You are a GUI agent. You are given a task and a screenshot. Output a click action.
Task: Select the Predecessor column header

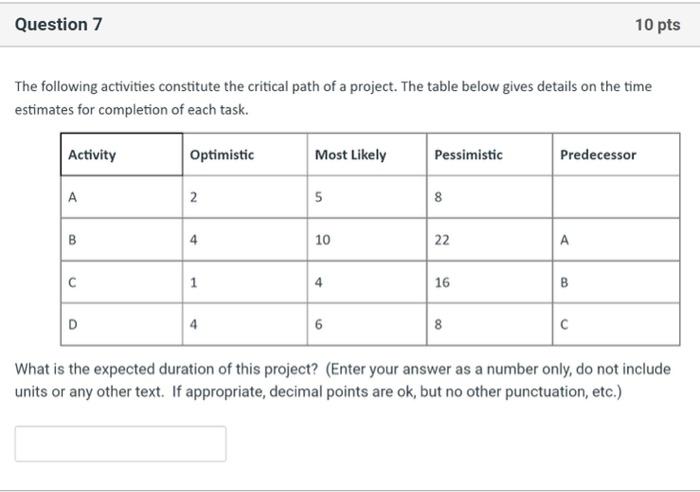click(x=597, y=155)
